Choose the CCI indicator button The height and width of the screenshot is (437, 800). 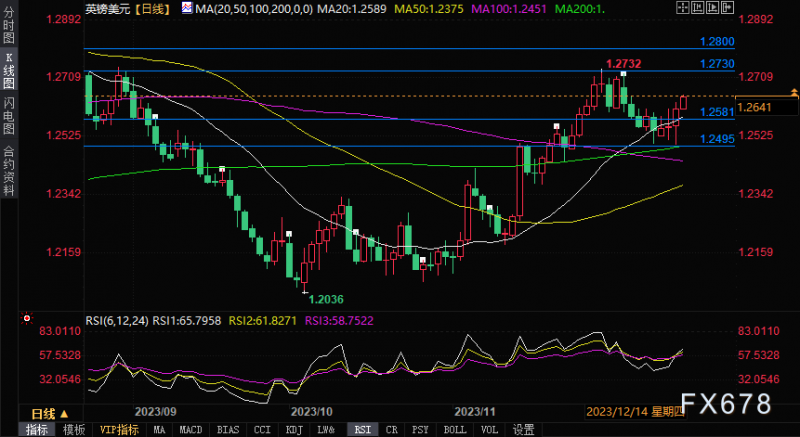pyautogui.click(x=262, y=430)
